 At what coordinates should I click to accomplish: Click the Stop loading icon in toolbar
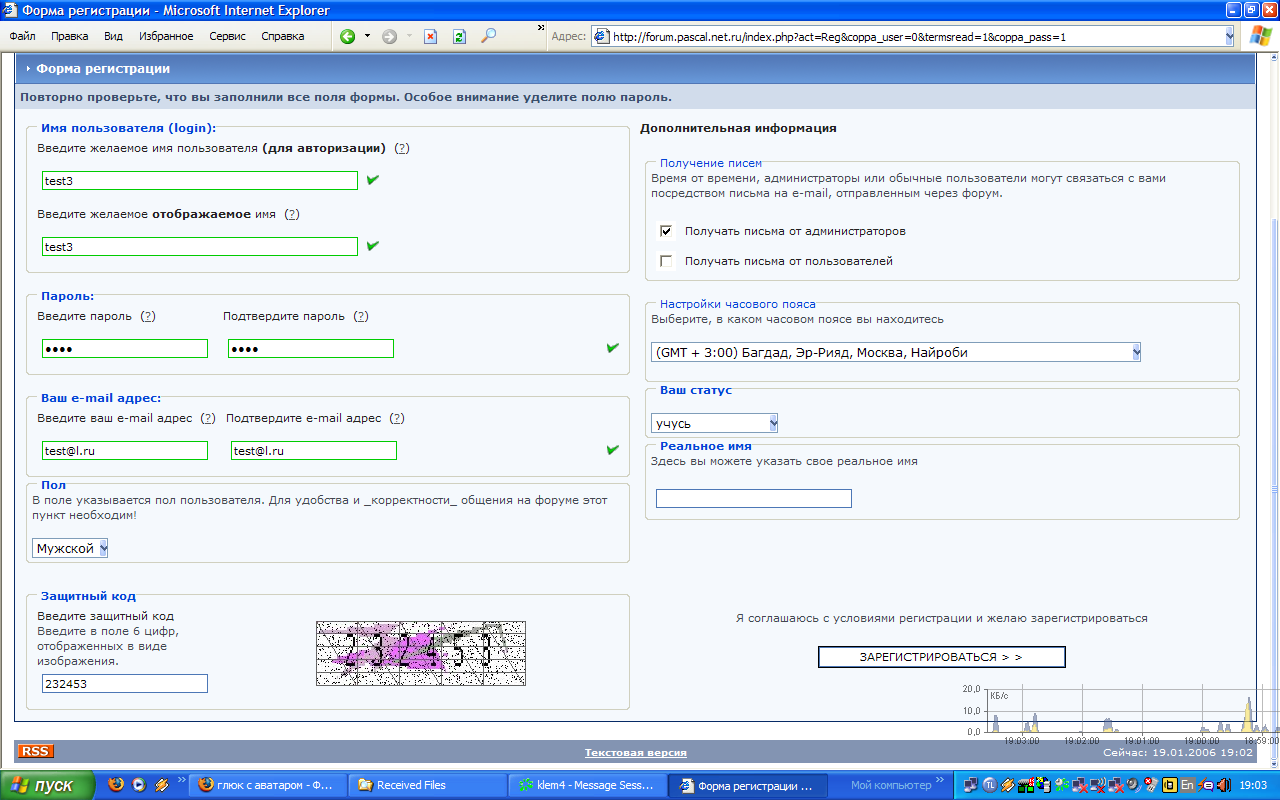click(430, 36)
